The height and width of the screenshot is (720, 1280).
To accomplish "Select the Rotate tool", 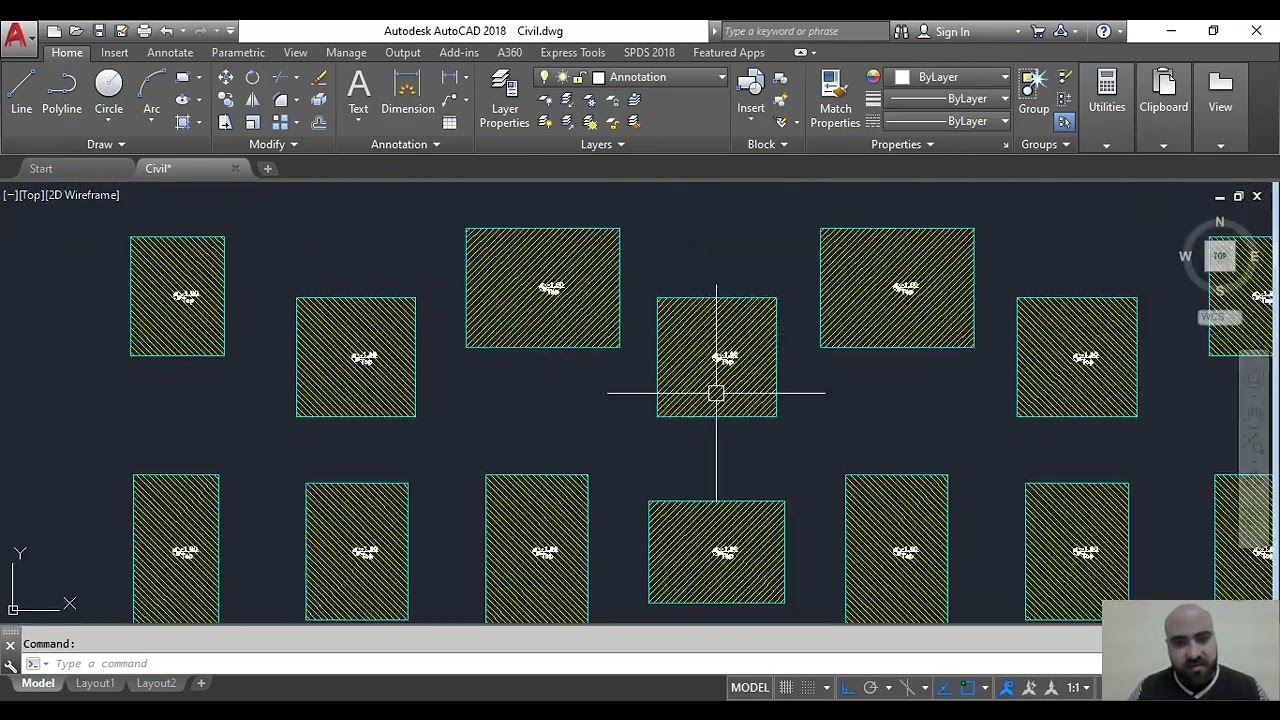I will coord(252,78).
